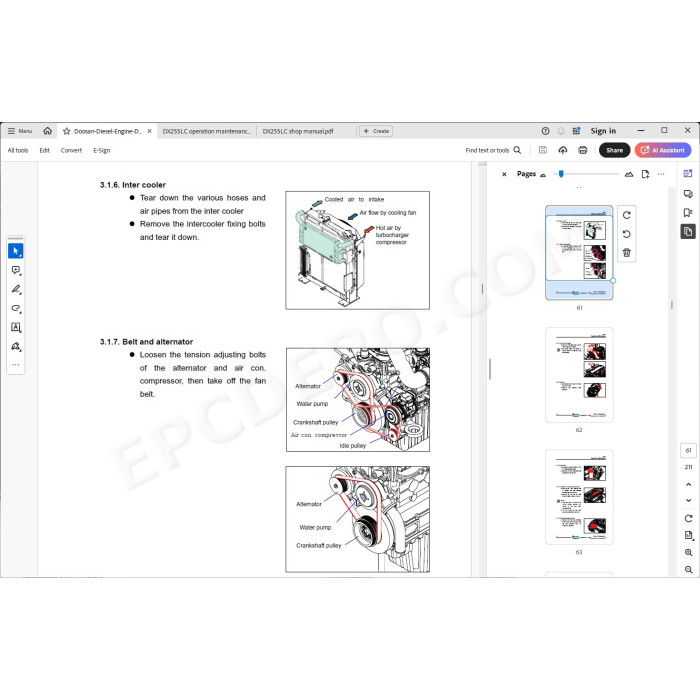Rotate page 61 clockwise
Viewport: 700px width, 700px height.
pos(626,215)
